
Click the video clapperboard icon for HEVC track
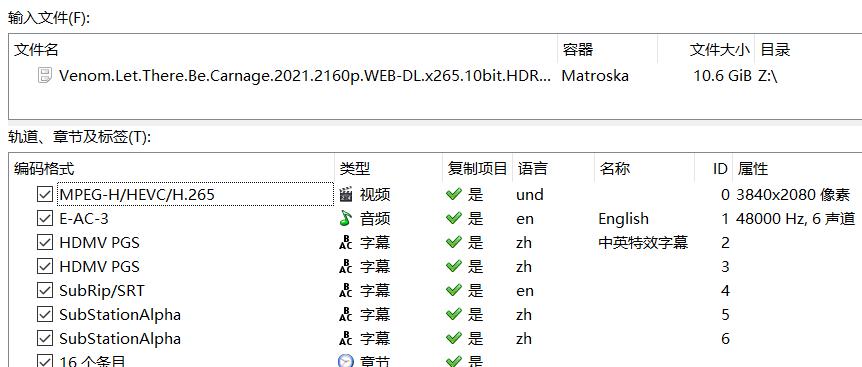[x=345, y=194]
